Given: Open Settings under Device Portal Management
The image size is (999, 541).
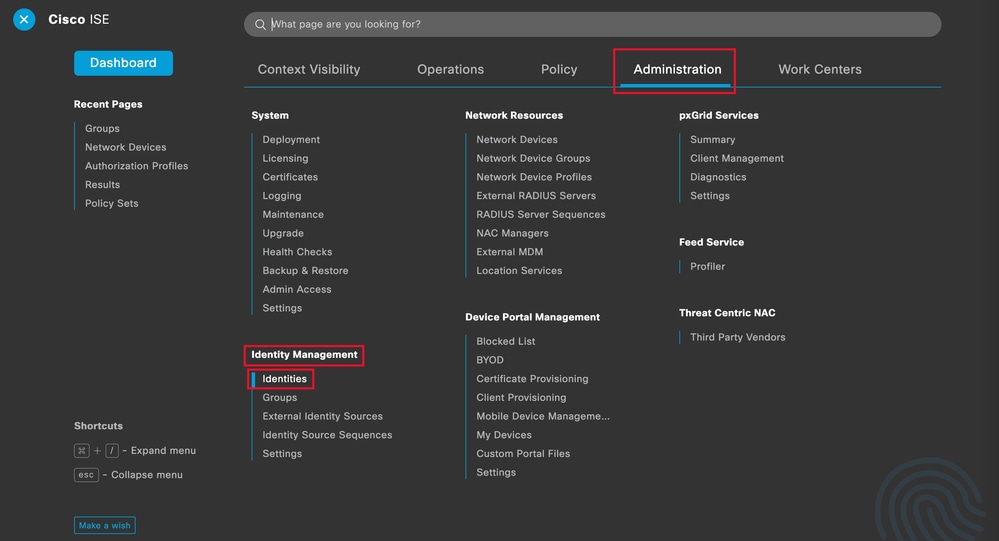Looking at the screenshot, I should click(496, 472).
